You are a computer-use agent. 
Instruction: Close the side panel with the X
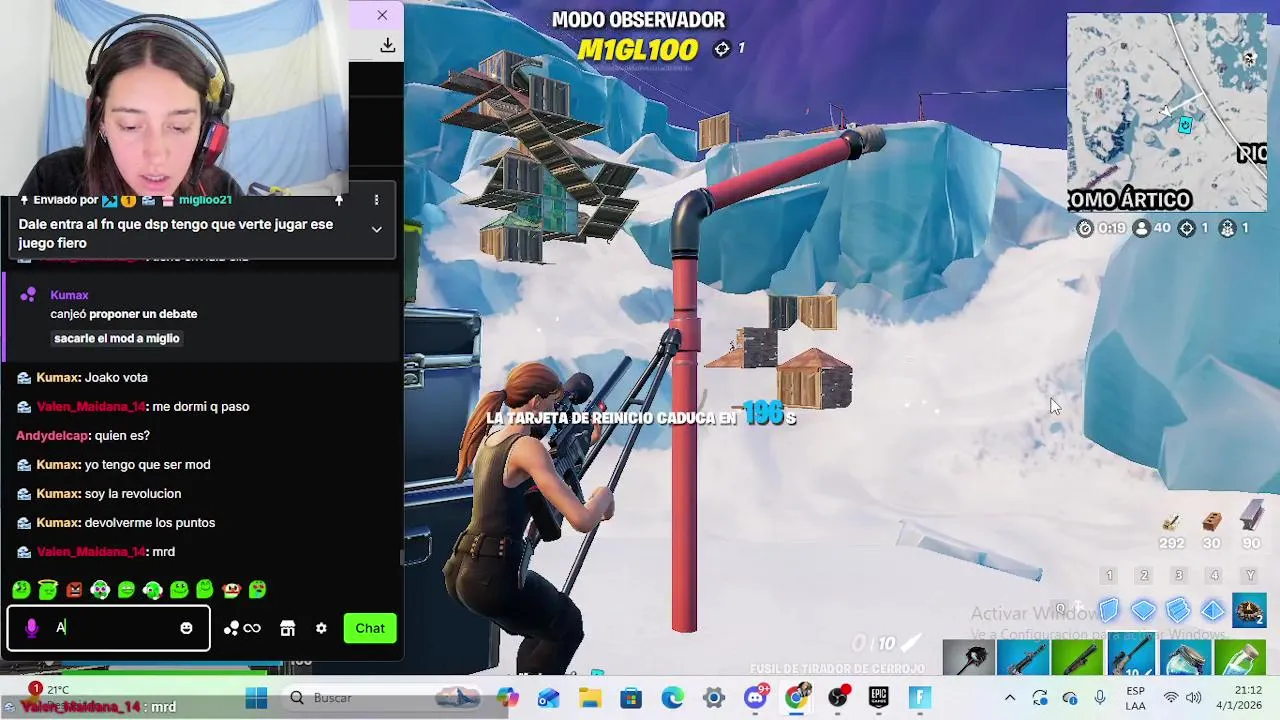click(382, 15)
